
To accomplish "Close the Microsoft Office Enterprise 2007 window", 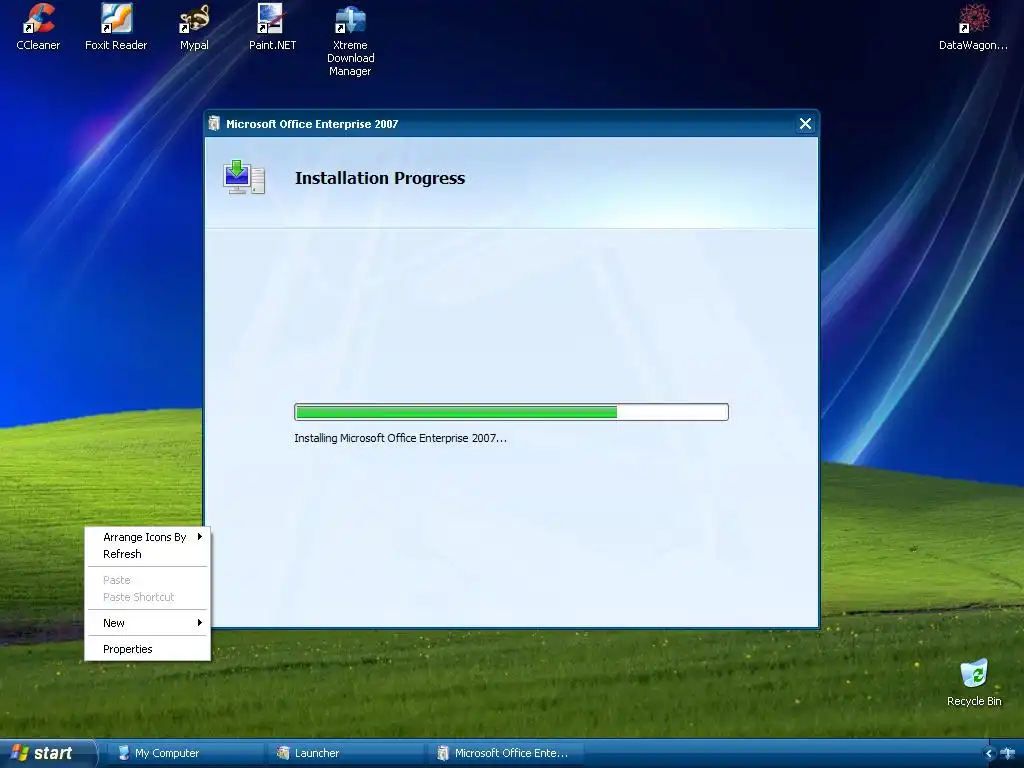I will coord(805,123).
